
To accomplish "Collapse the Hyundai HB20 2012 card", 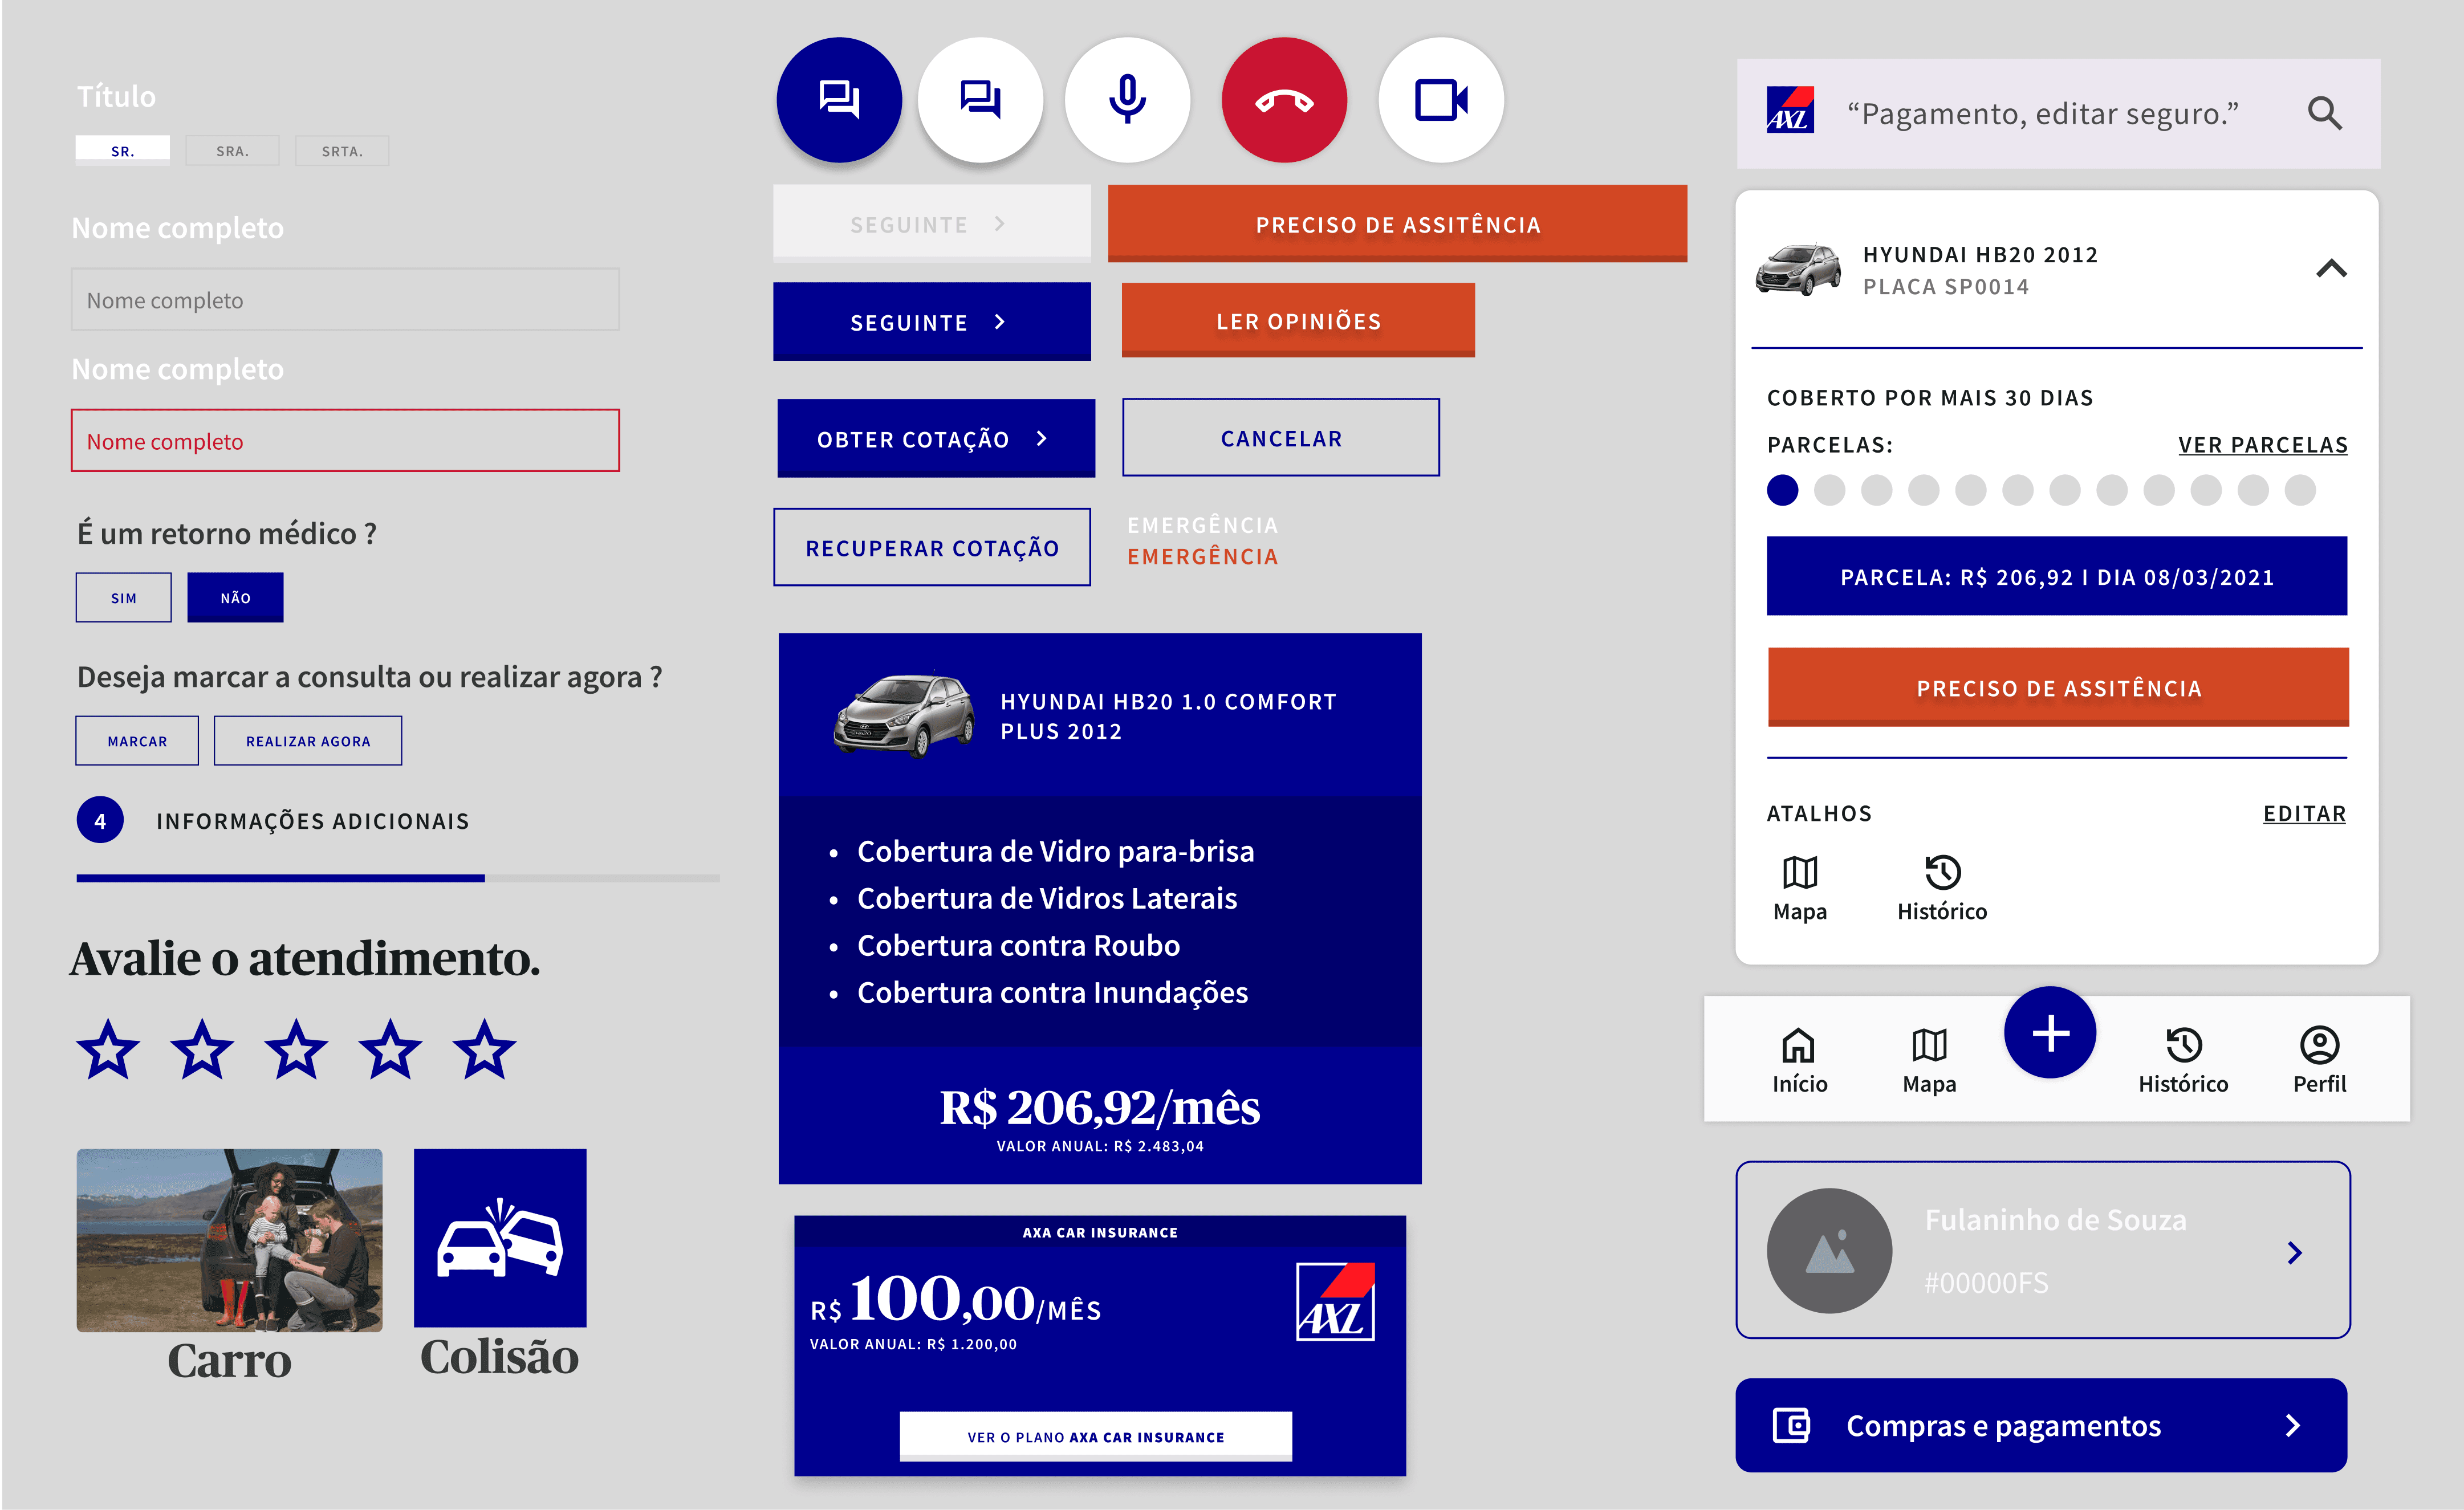I will point(2330,269).
